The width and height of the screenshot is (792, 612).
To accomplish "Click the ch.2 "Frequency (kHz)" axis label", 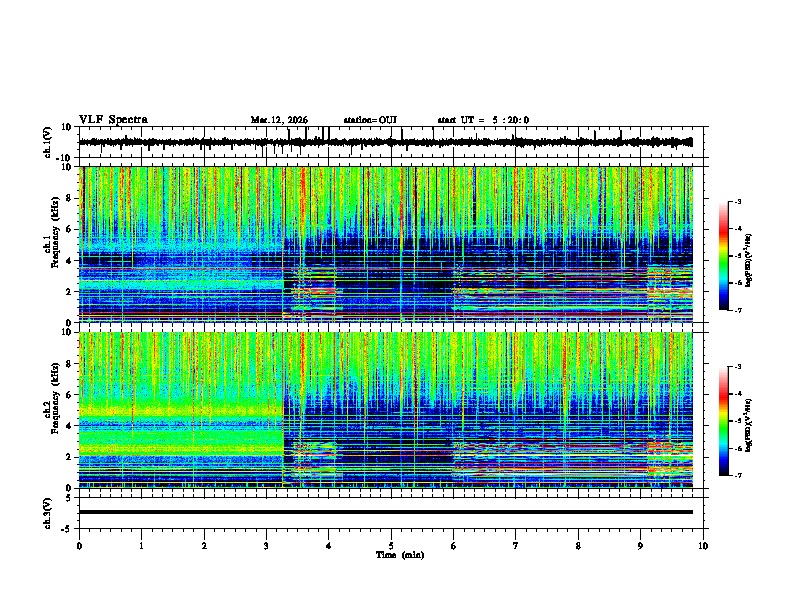I will 55,398.
